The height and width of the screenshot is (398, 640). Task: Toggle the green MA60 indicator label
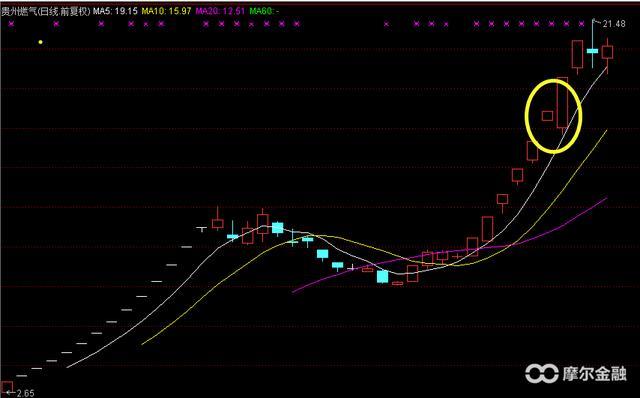(264, 11)
